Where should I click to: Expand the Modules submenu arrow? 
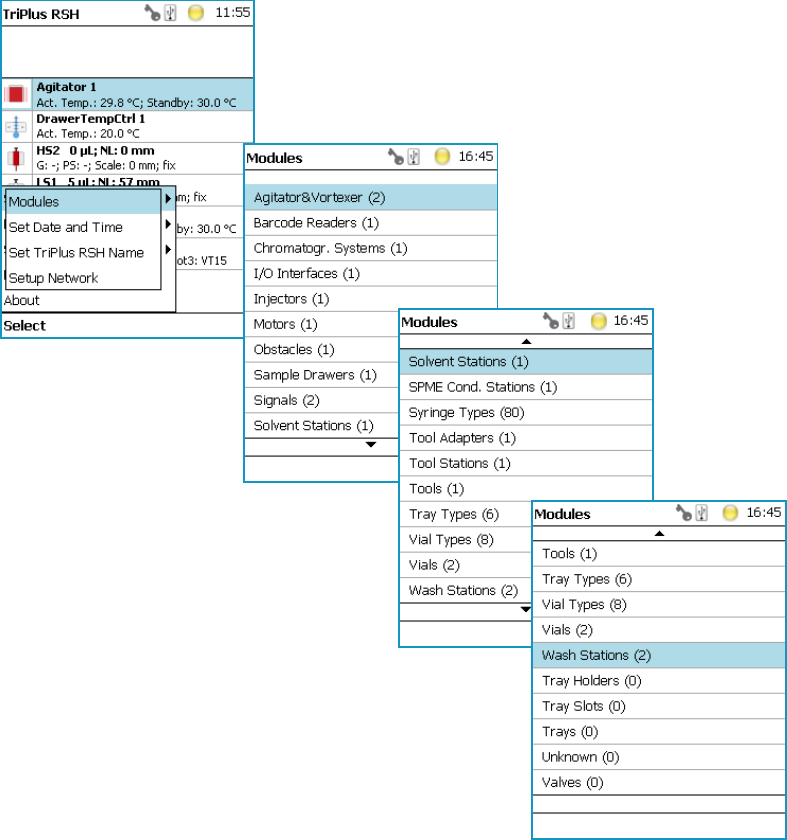pos(168,199)
